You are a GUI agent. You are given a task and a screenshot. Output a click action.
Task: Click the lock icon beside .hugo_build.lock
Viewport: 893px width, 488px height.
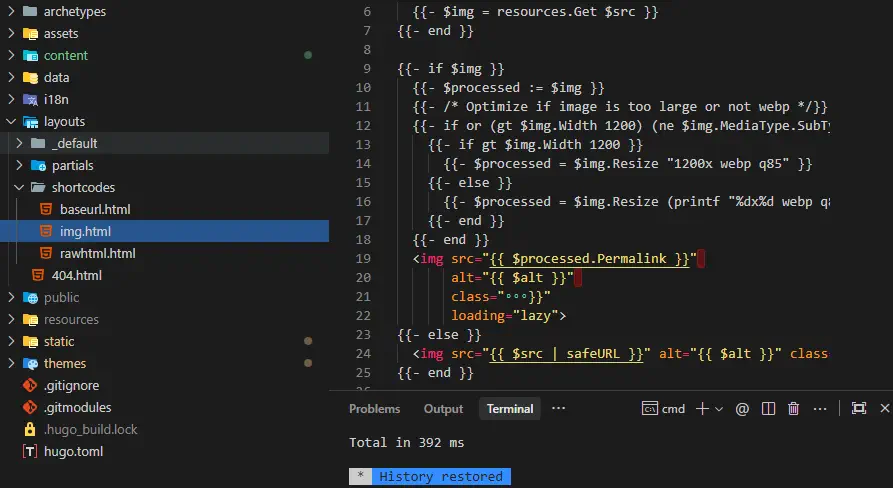coord(30,429)
